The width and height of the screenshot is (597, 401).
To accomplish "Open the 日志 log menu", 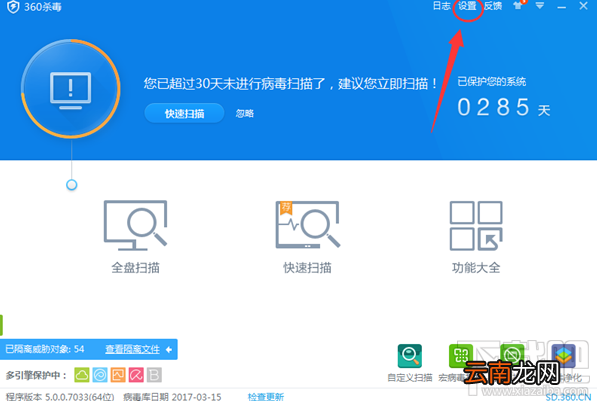I will click(x=442, y=6).
